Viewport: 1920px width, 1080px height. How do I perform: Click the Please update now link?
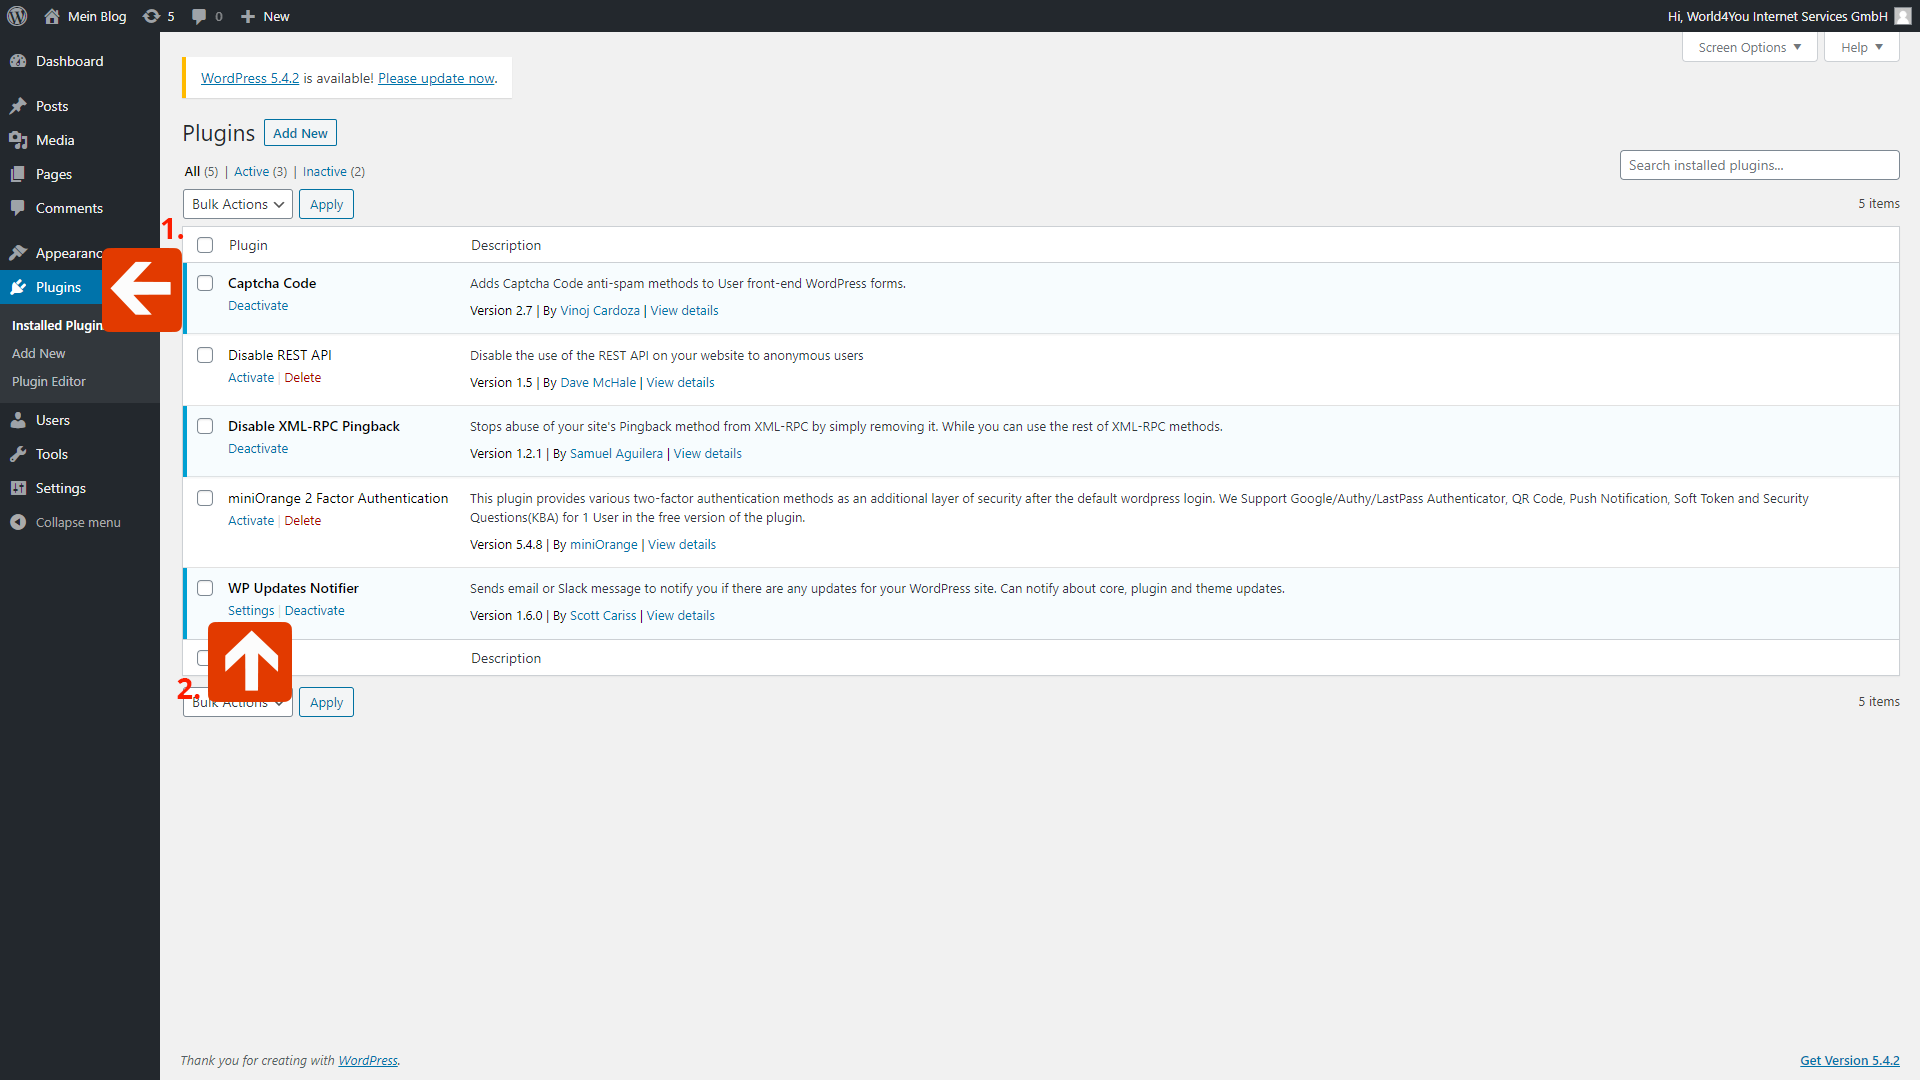pyautogui.click(x=435, y=78)
